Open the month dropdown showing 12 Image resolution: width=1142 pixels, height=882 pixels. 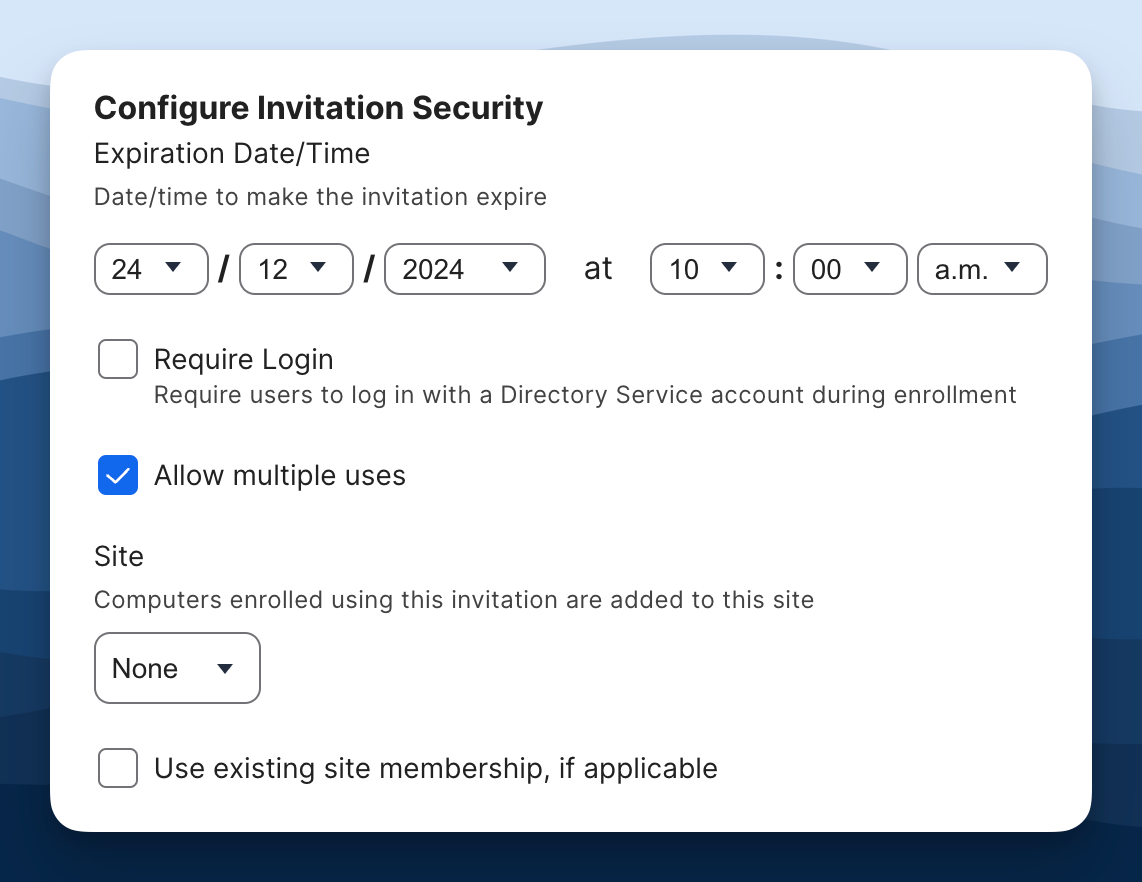click(x=296, y=268)
